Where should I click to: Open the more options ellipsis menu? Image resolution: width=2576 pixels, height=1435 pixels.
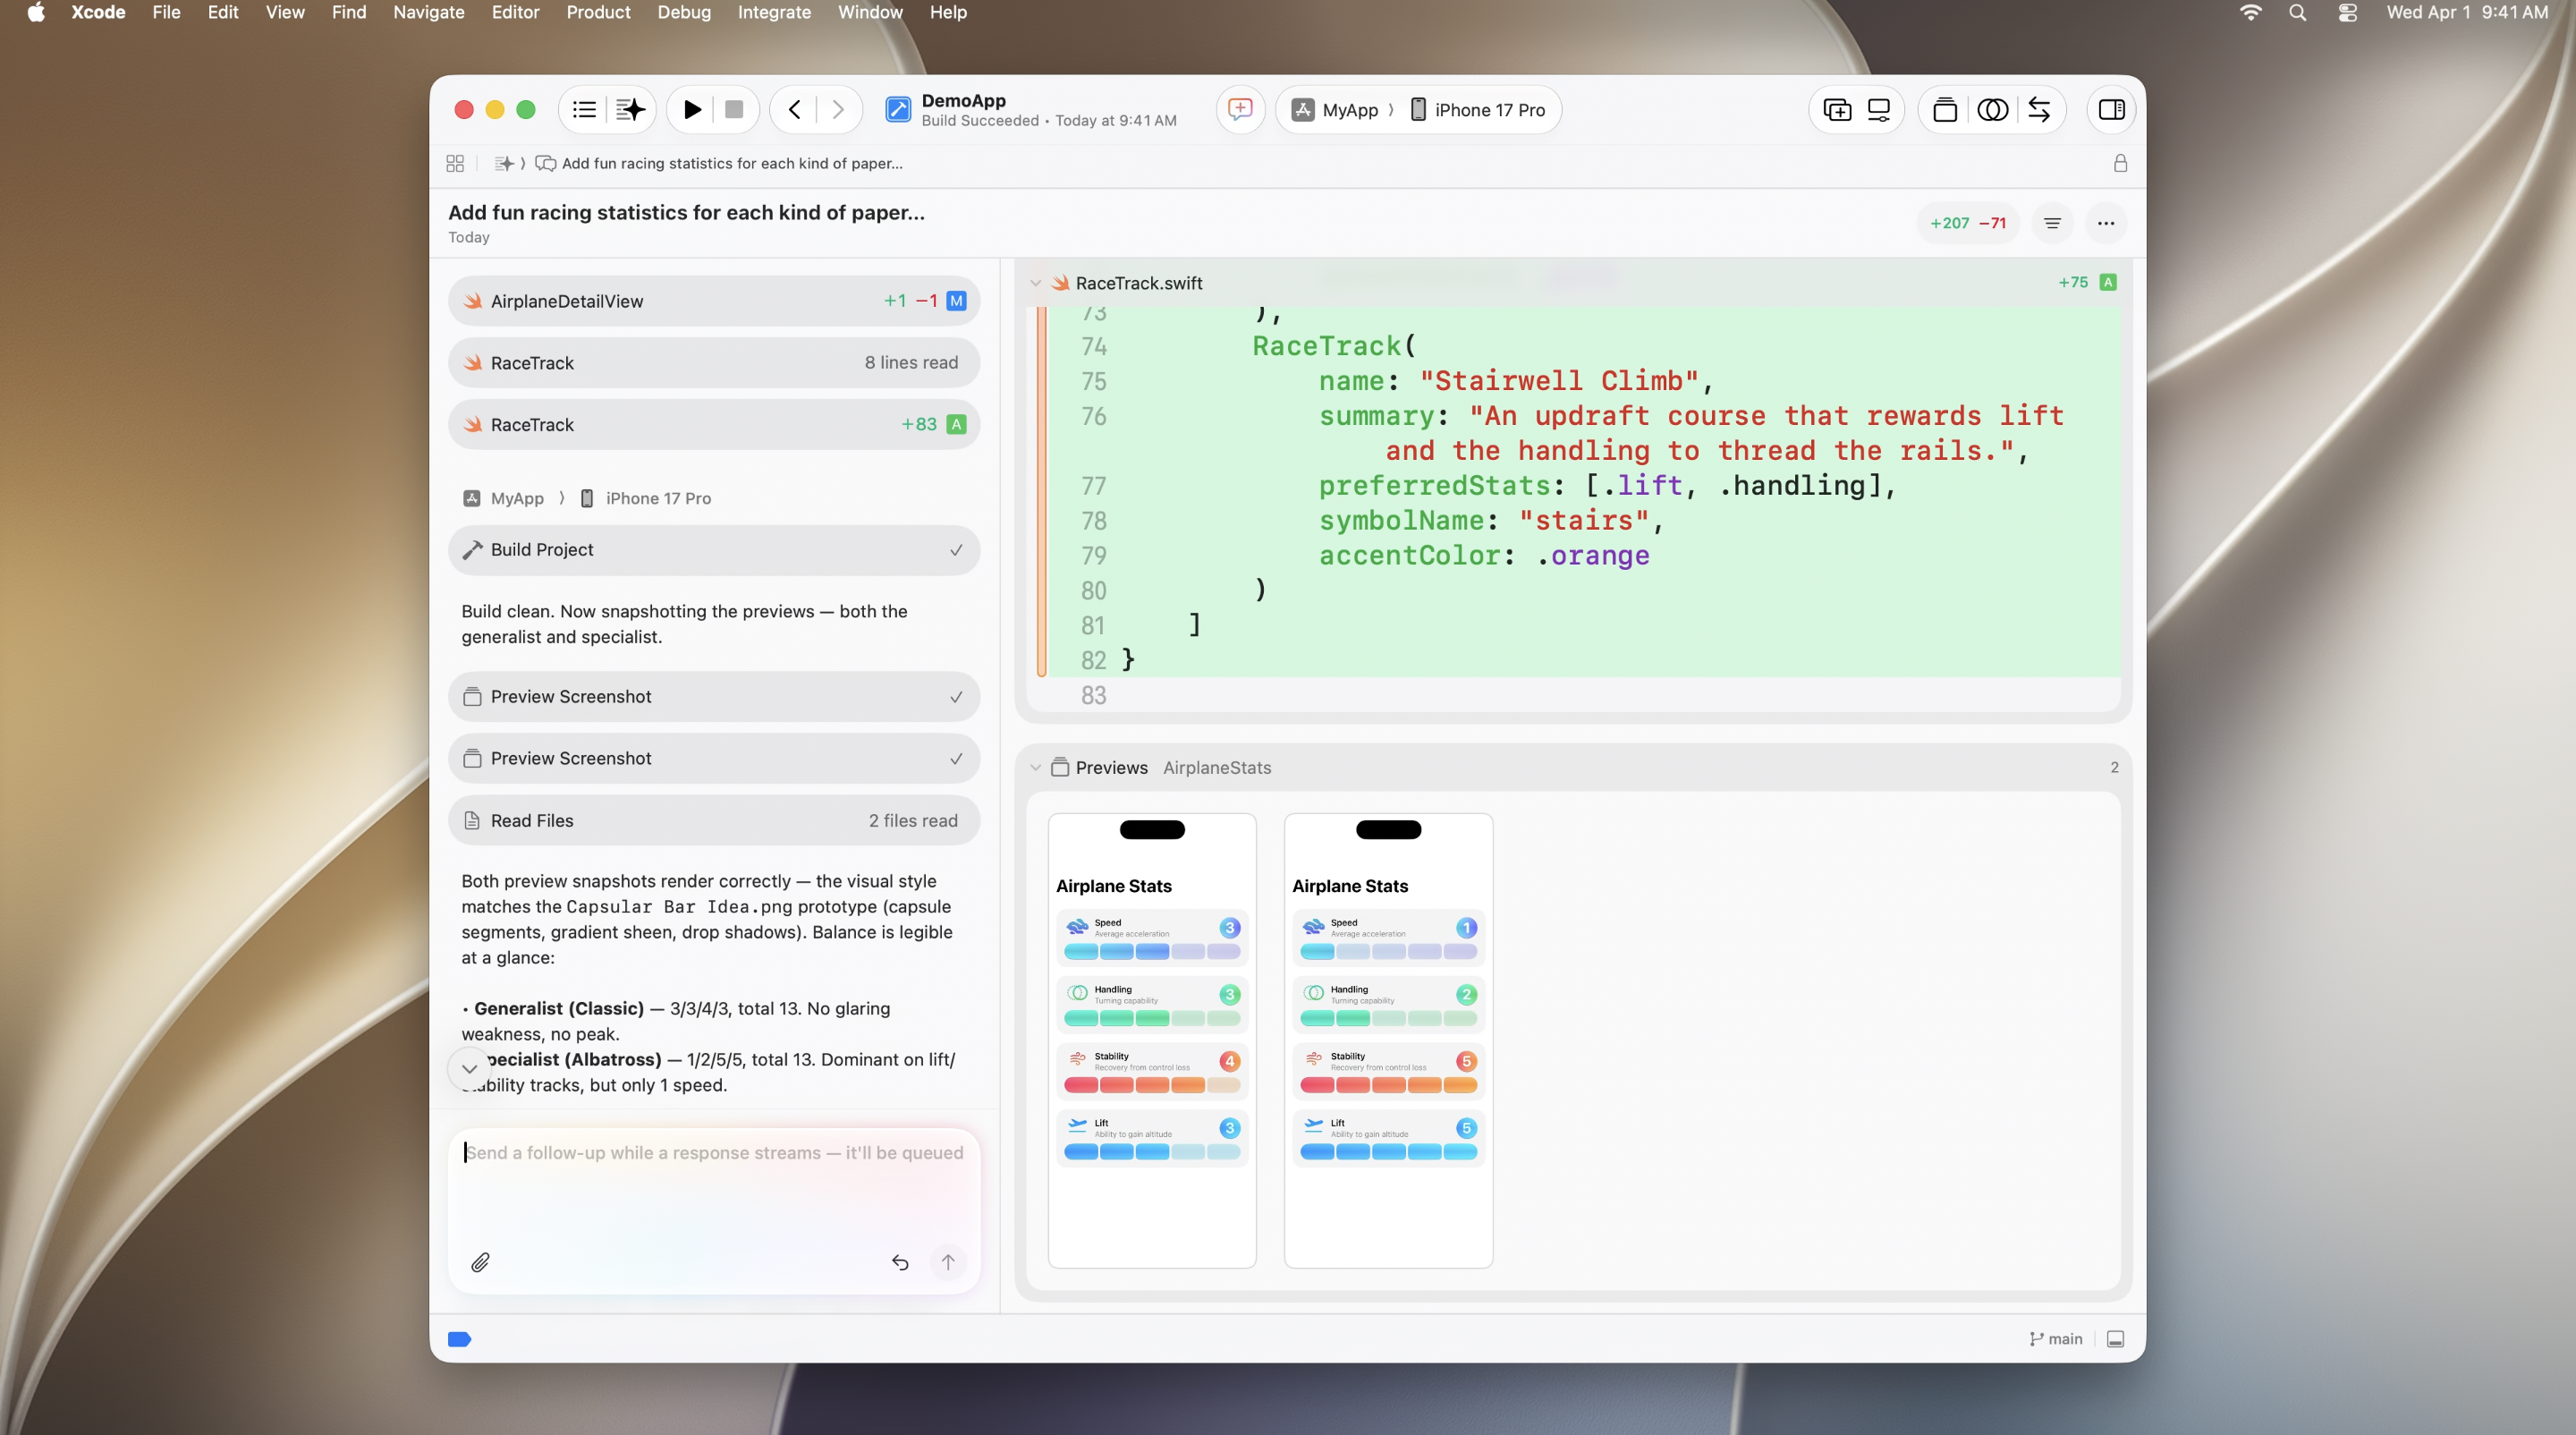pyautogui.click(x=2106, y=223)
